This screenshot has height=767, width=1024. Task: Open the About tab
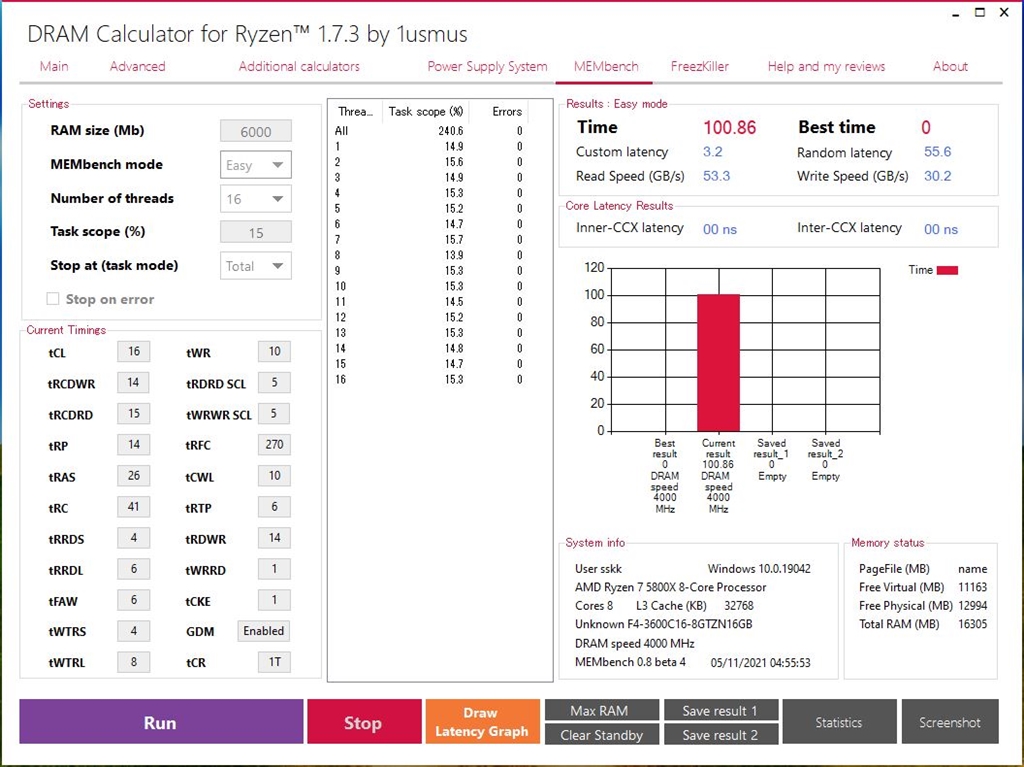click(950, 66)
